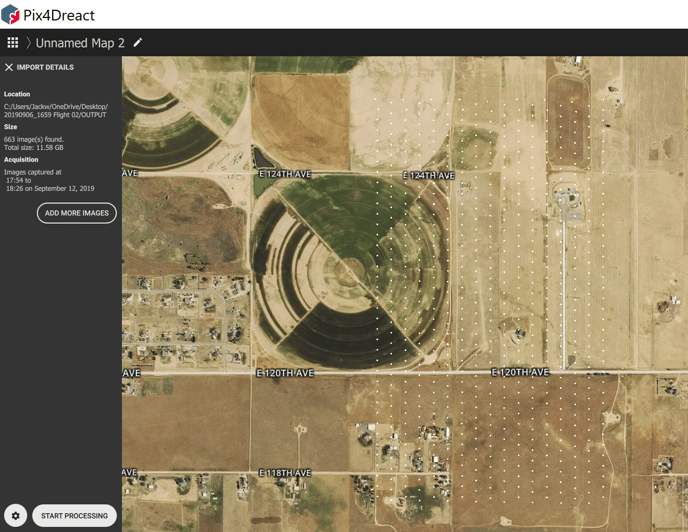
Task: Click the Import Details panel heading
Action: 45,68
